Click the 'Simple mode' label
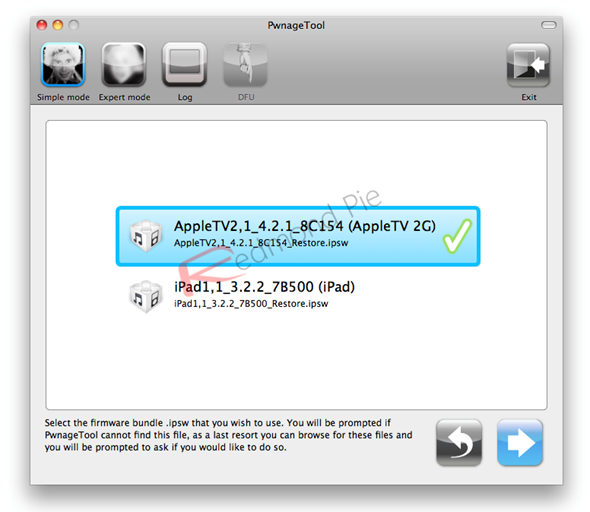Viewport: 590px width, 512px height. pyautogui.click(x=63, y=97)
